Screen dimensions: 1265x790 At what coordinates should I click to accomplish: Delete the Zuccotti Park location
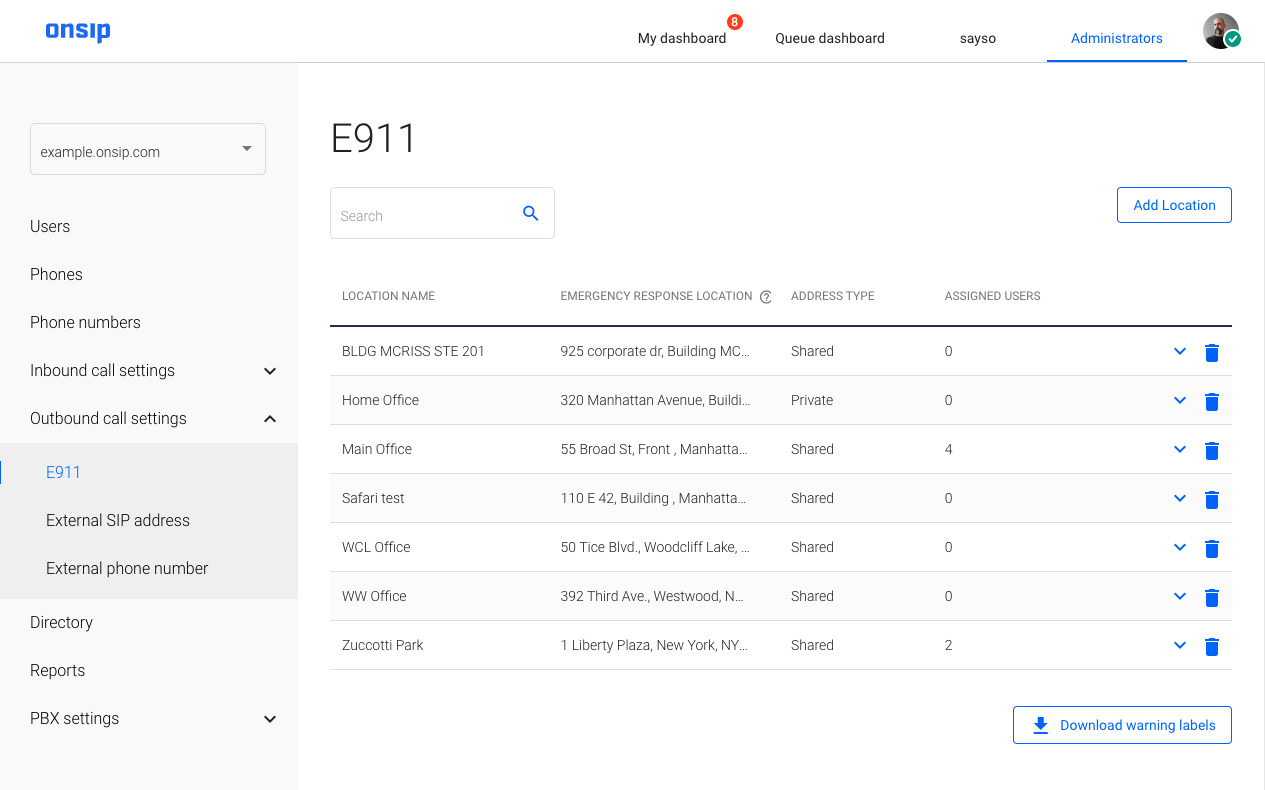(x=1212, y=646)
